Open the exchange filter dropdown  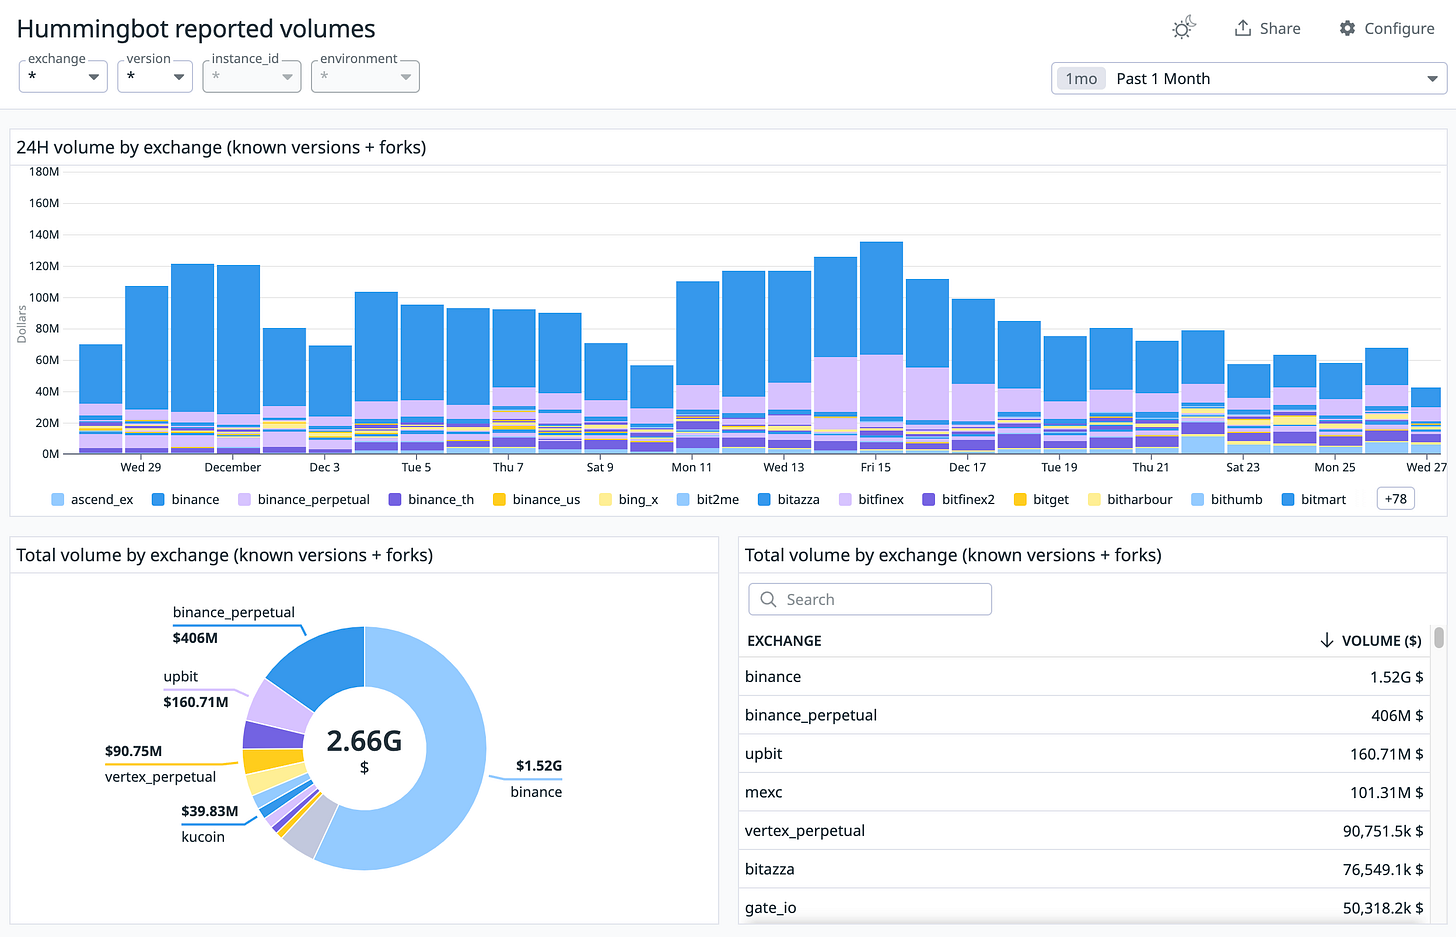point(63,76)
